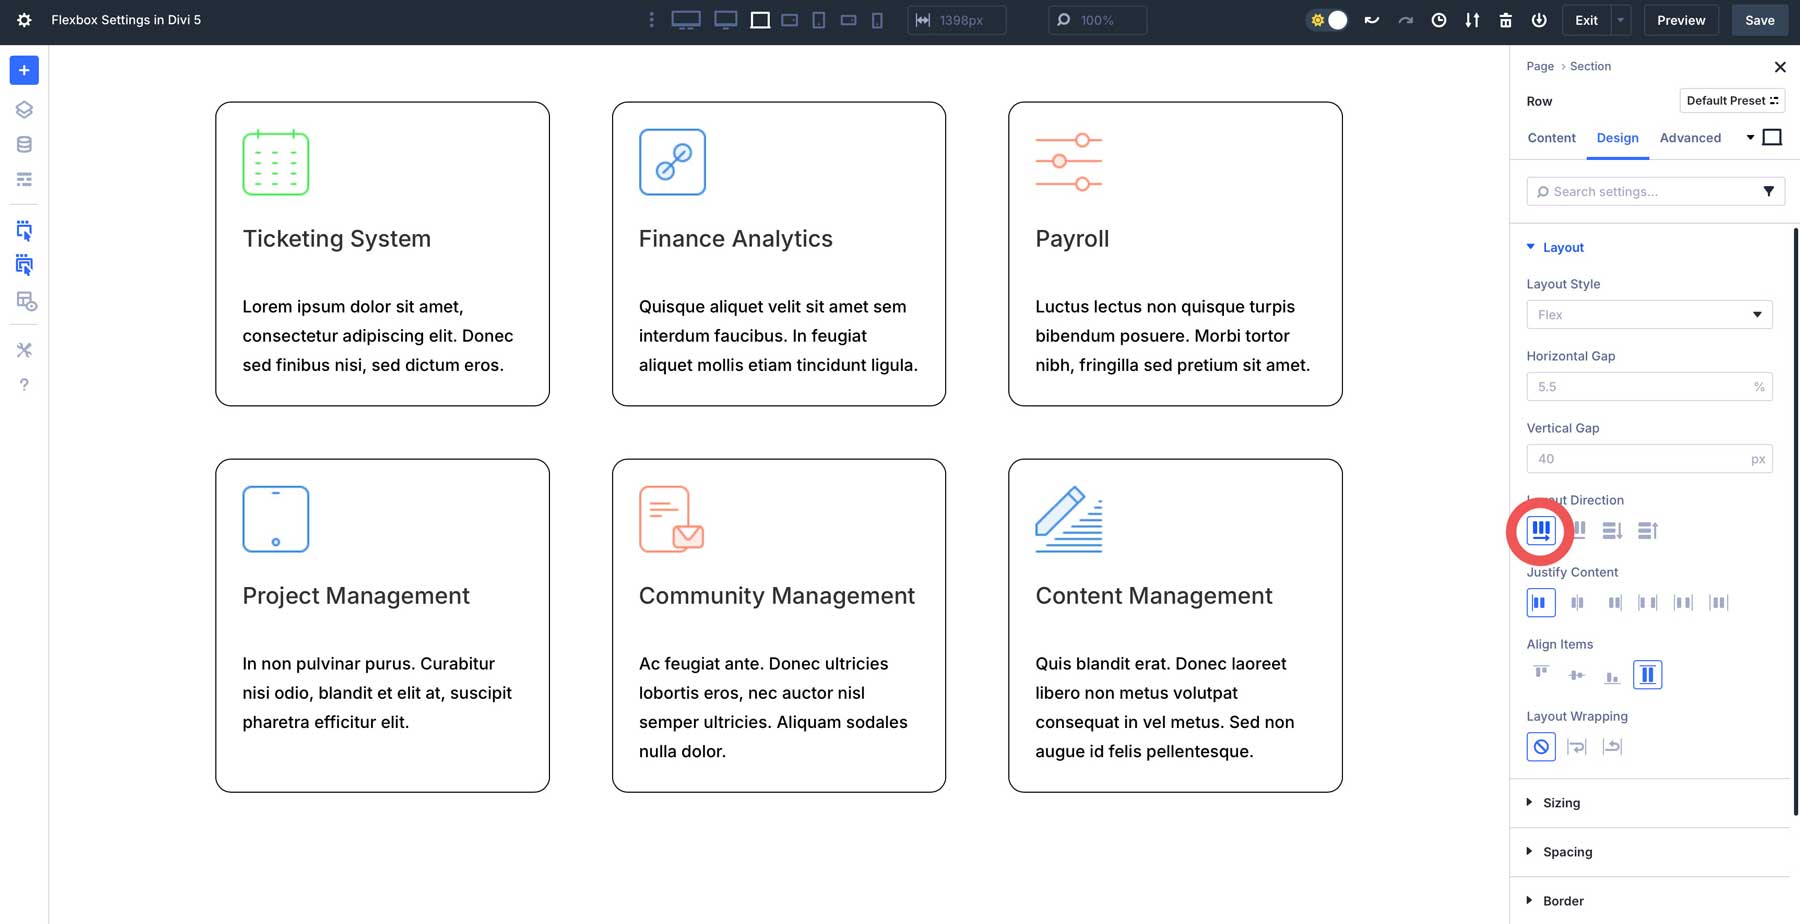Select top alignment under Align Items

pyautogui.click(x=1541, y=675)
